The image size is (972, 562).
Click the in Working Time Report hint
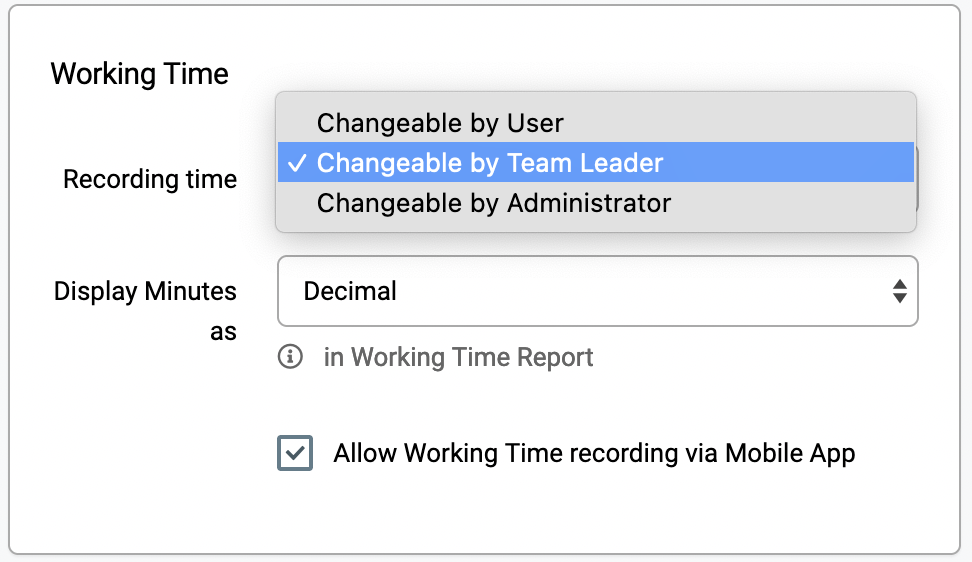[458, 358]
